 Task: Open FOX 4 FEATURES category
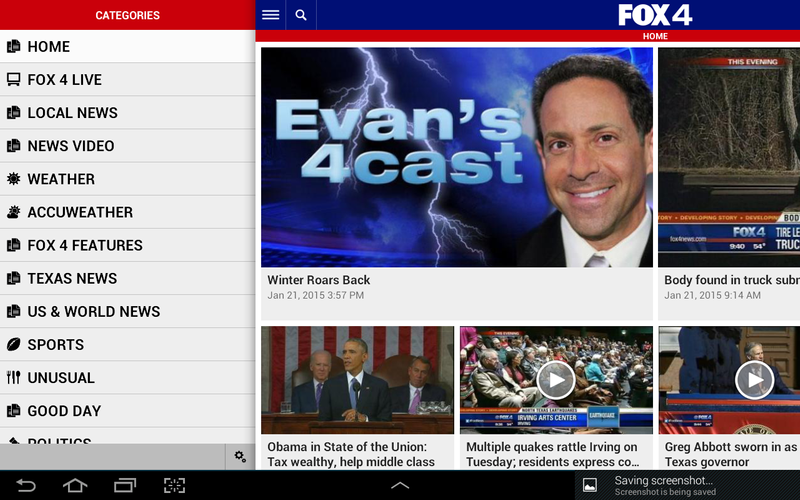click(x=128, y=245)
